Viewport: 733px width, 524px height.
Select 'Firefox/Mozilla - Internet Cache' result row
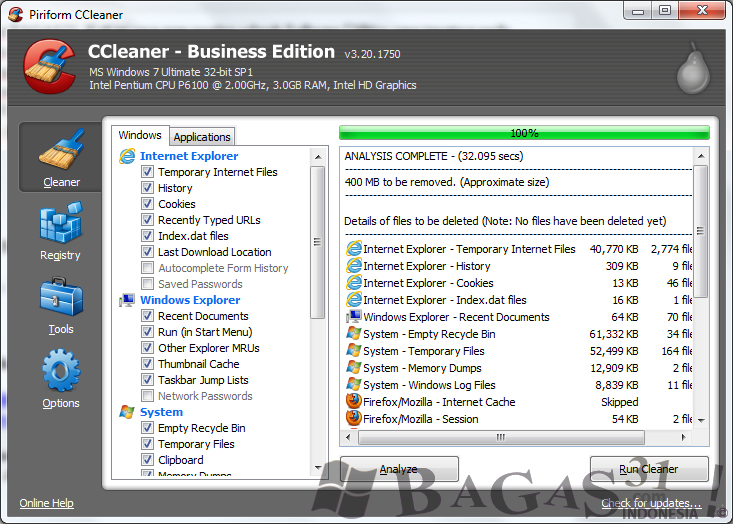[x=518, y=402]
